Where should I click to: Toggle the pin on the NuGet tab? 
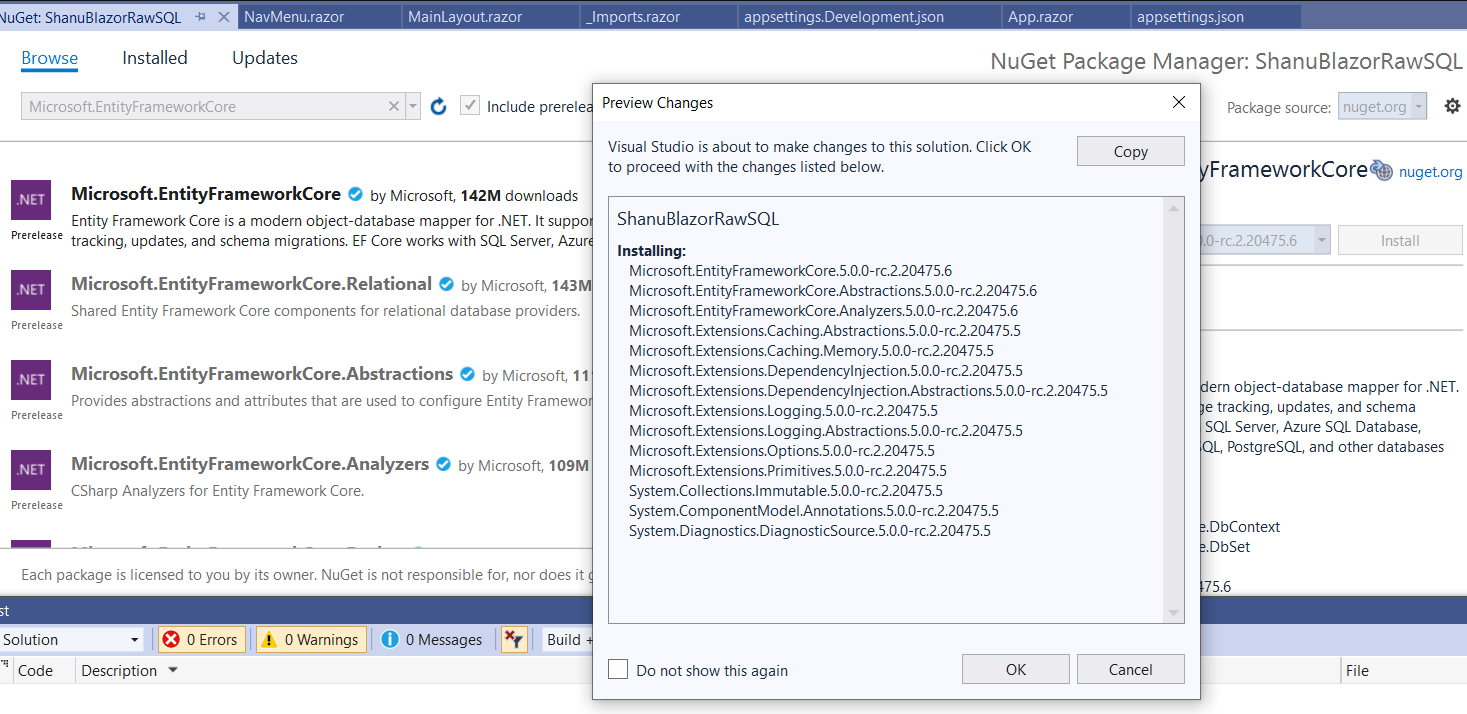pos(200,17)
